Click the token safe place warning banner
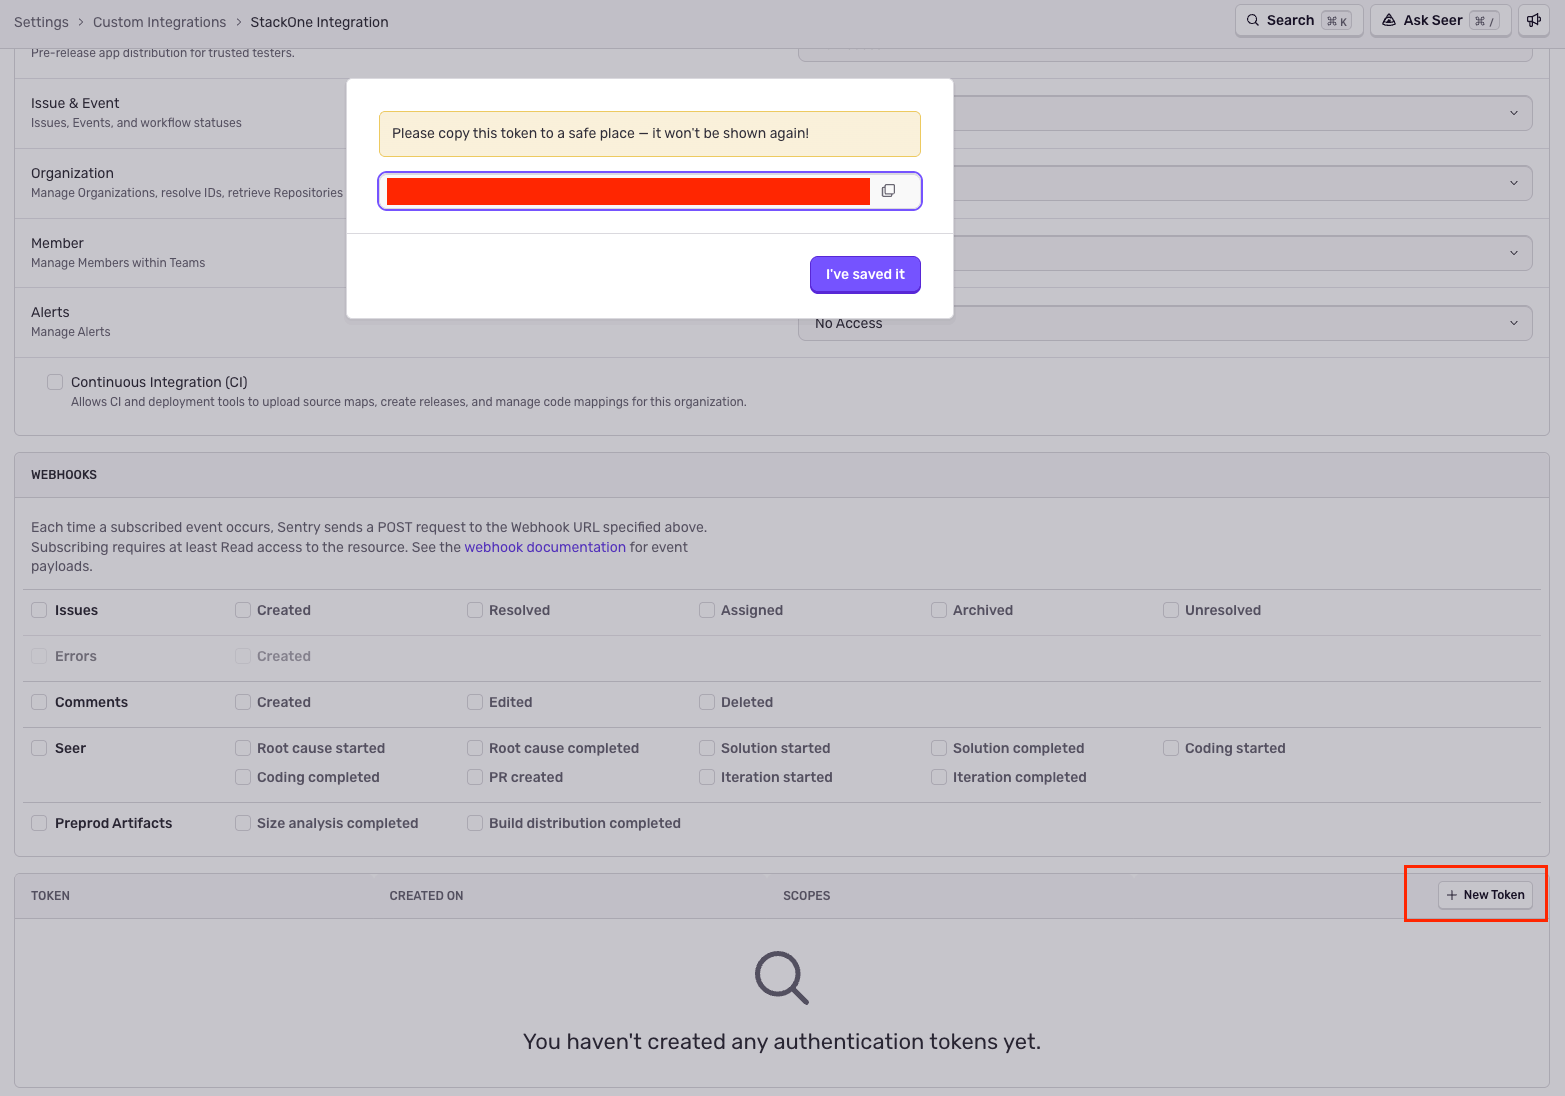Viewport: 1565px width, 1096px height. [x=650, y=134]
